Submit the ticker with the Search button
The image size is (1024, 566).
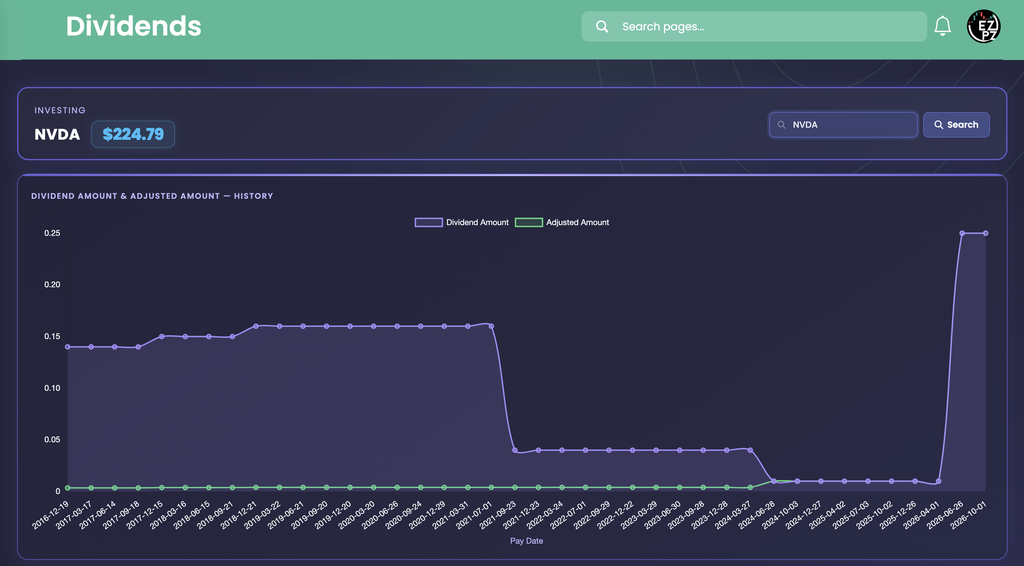click(956, 125)
